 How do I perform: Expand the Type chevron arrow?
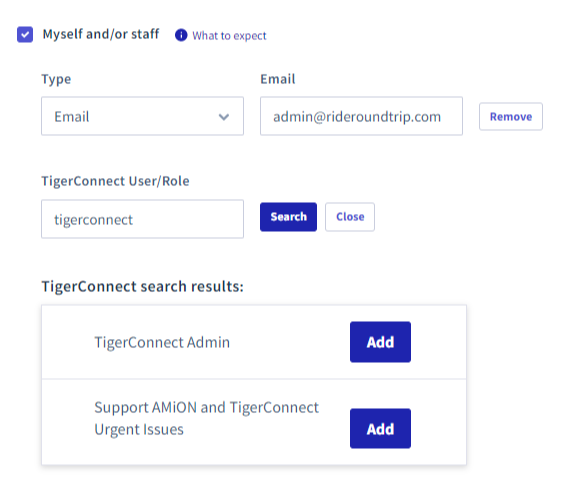pos(224,117)
